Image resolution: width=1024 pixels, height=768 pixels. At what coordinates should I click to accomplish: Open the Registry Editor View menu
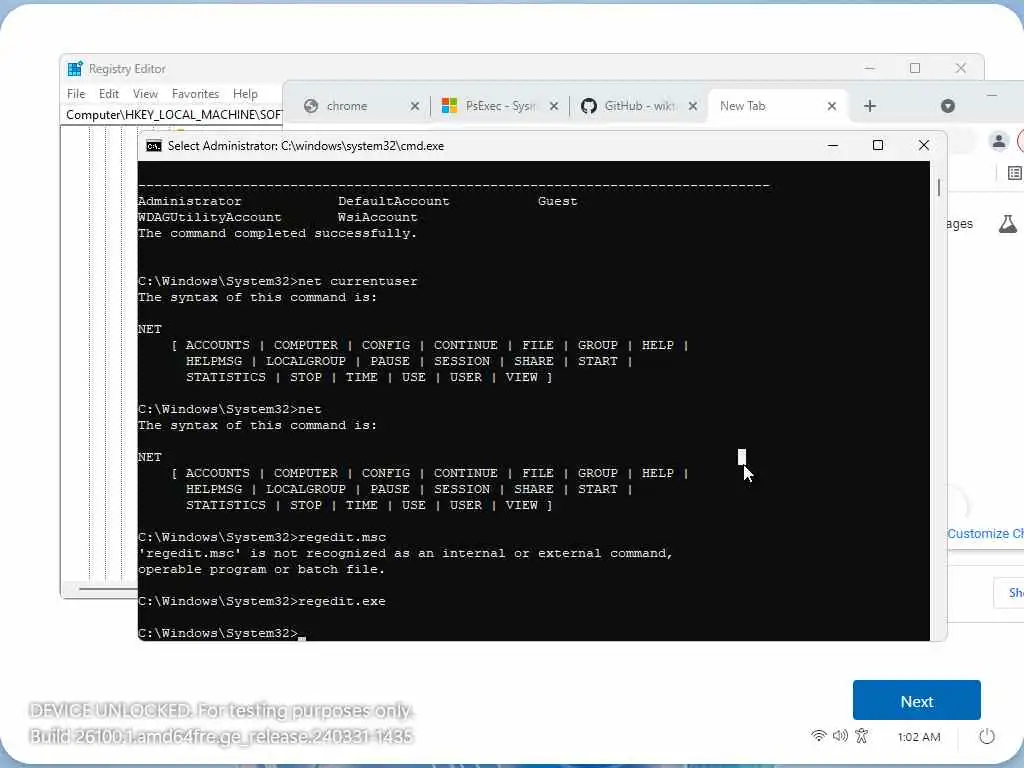click(x=145, y=94)
